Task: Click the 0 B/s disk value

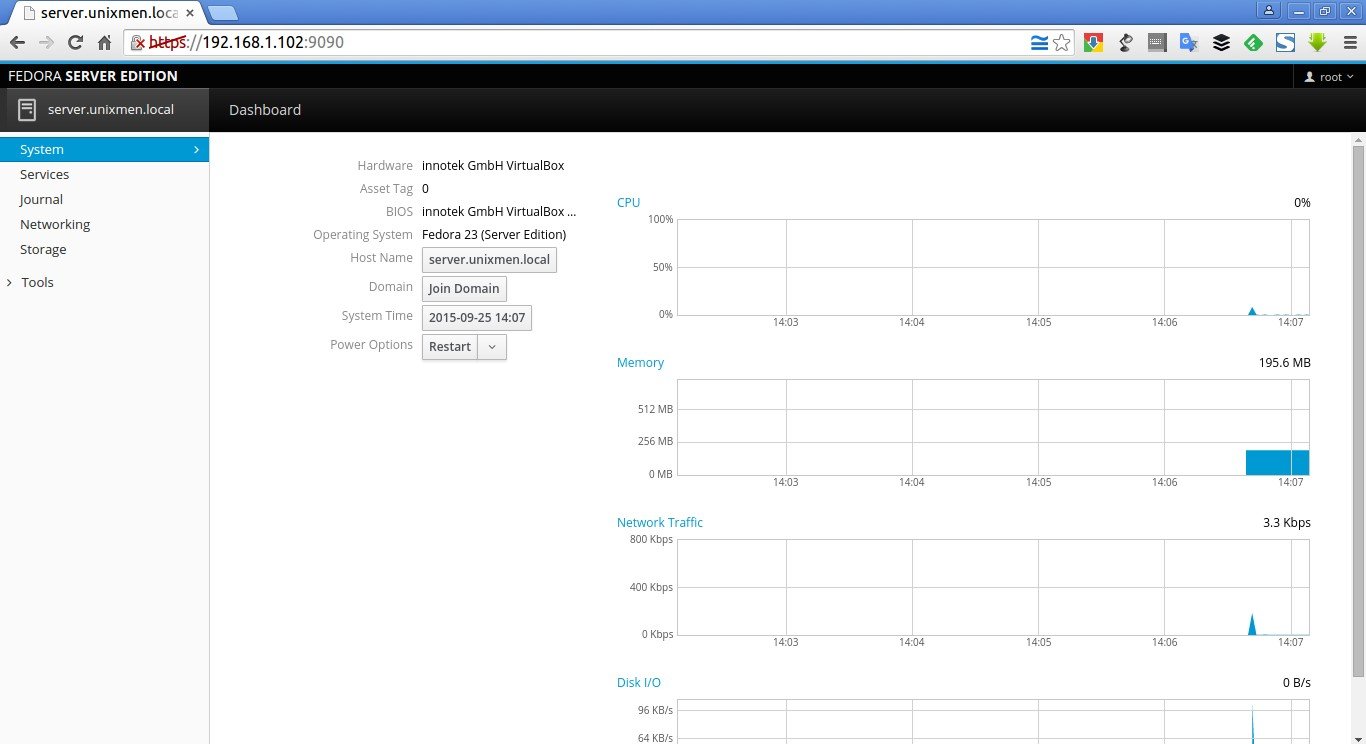Action: [x=1296, y=682]
